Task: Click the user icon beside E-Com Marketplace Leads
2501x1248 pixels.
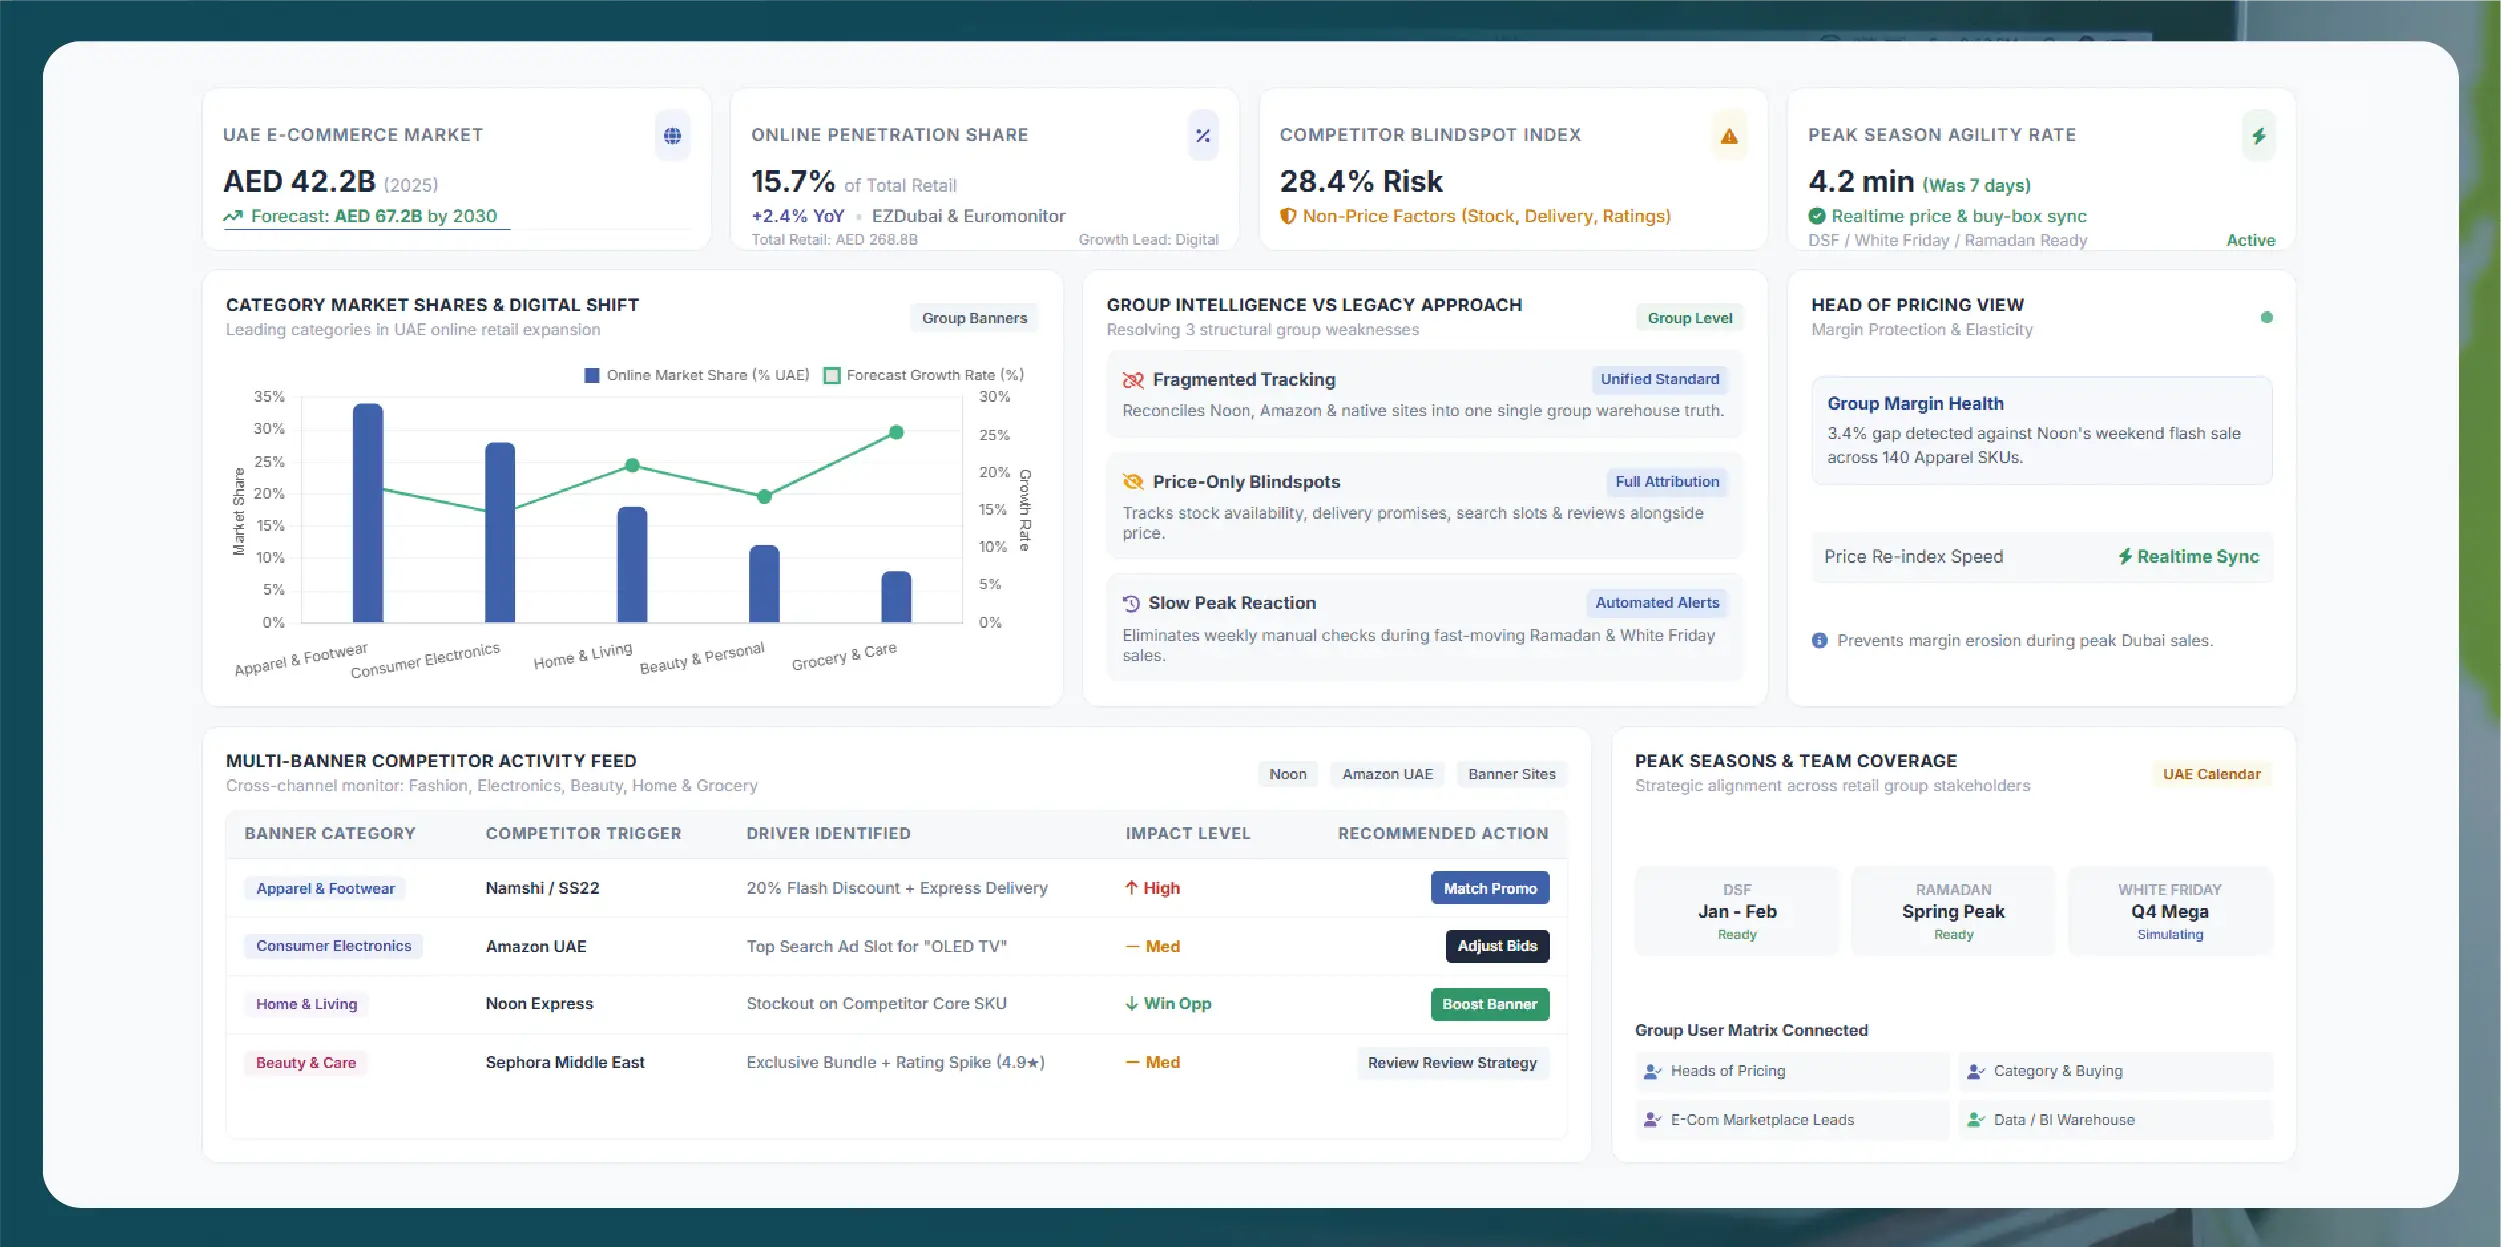Action: pos(1652,1120)
